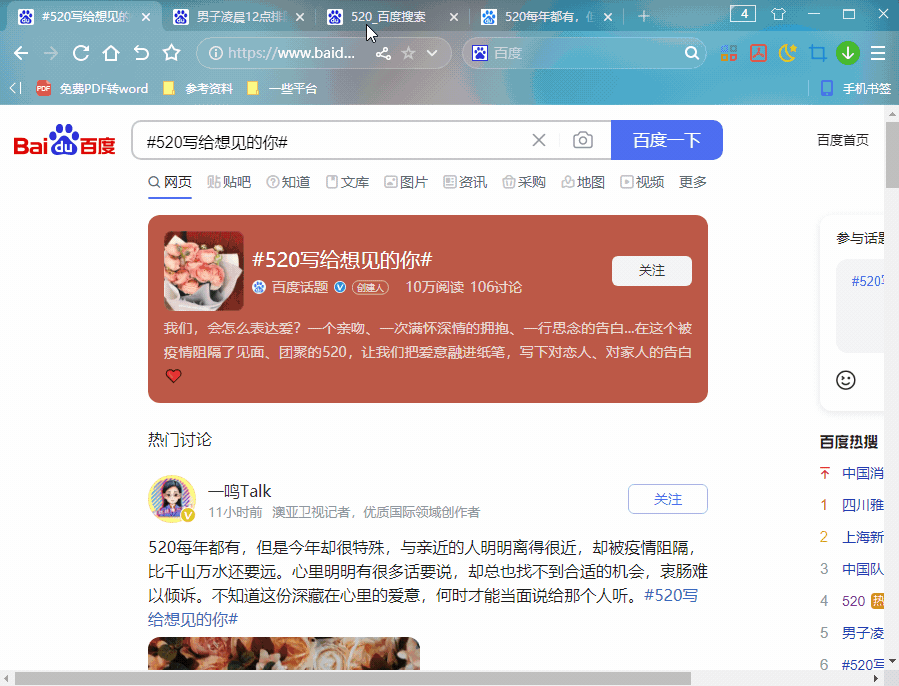Follow the #520写给想见的你# topic

coord(652,271)
